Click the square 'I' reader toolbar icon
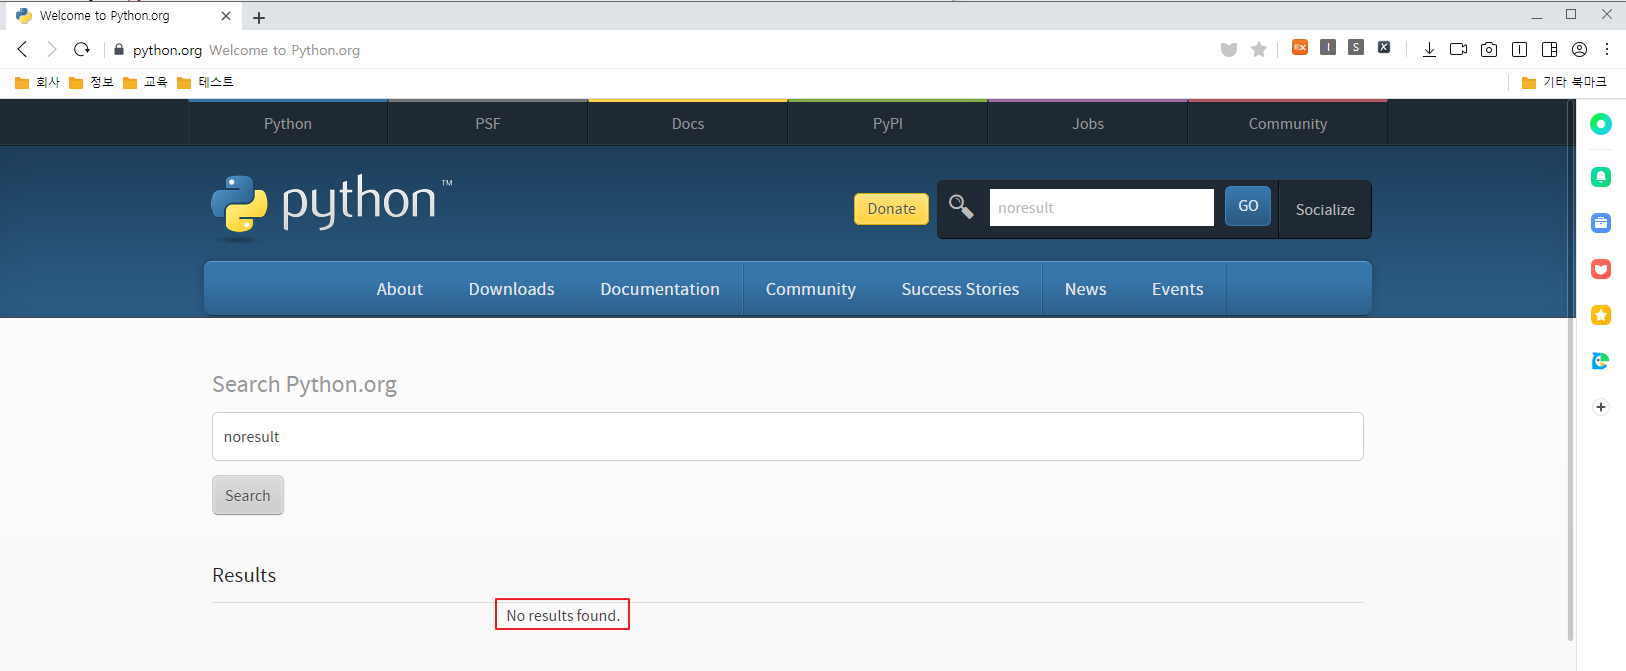Screen dimensions: 1626x671 1519,49
